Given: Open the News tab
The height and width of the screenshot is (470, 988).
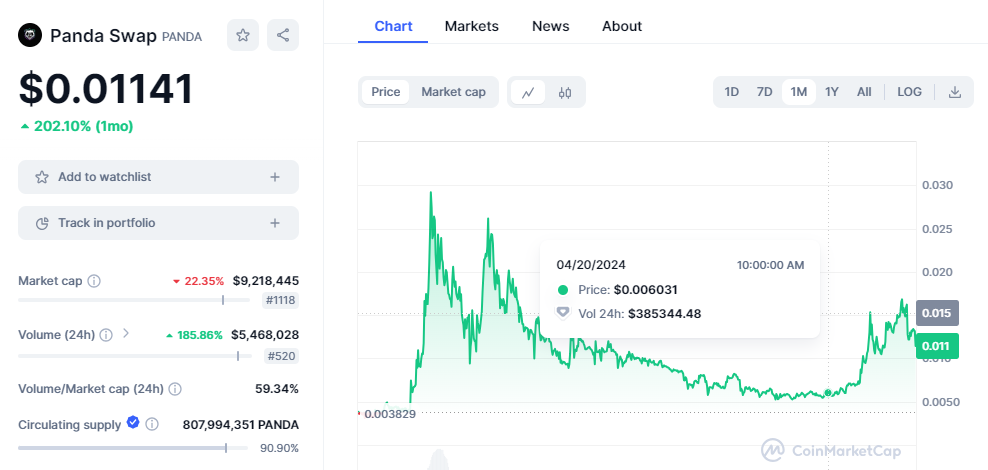Looking at the screenshot, I should 551,26.
